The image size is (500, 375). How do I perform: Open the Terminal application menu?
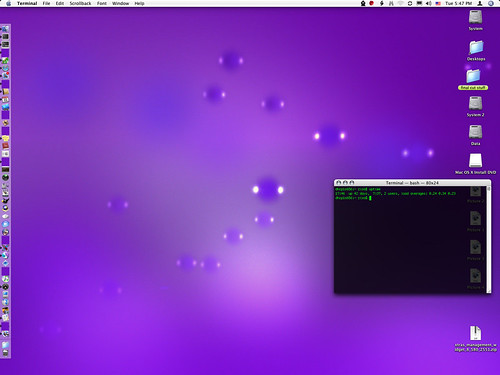[x=27, y=3]
